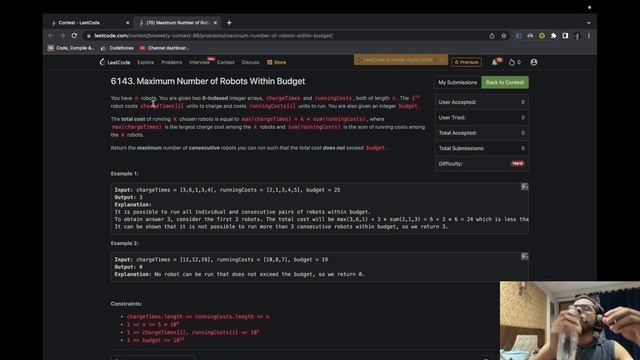640x360 pixels.
Task: Open a new browser tab
Action: [x=229, y=23]
